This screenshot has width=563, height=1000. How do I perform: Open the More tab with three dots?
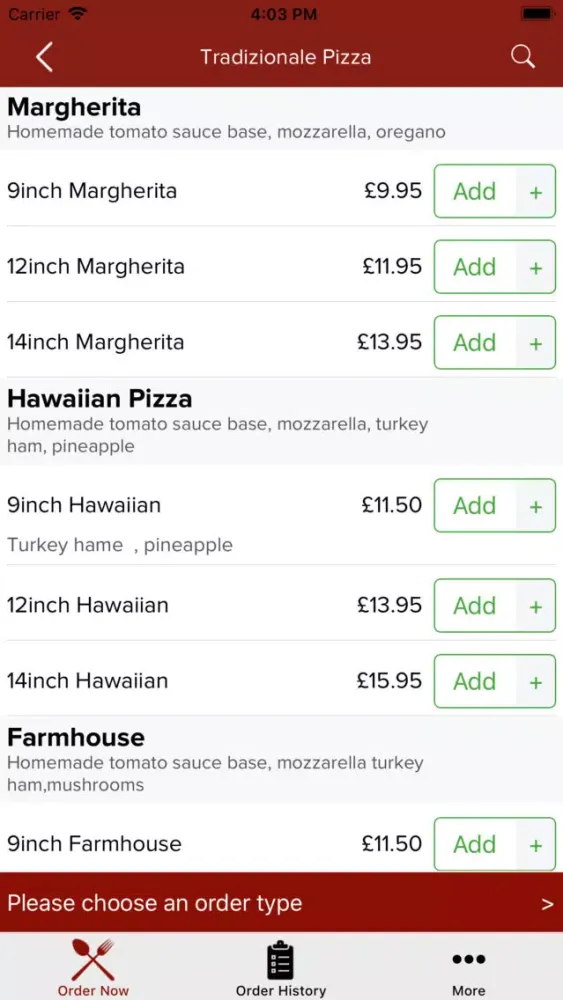pyautogui.click(x=469, y=967)
